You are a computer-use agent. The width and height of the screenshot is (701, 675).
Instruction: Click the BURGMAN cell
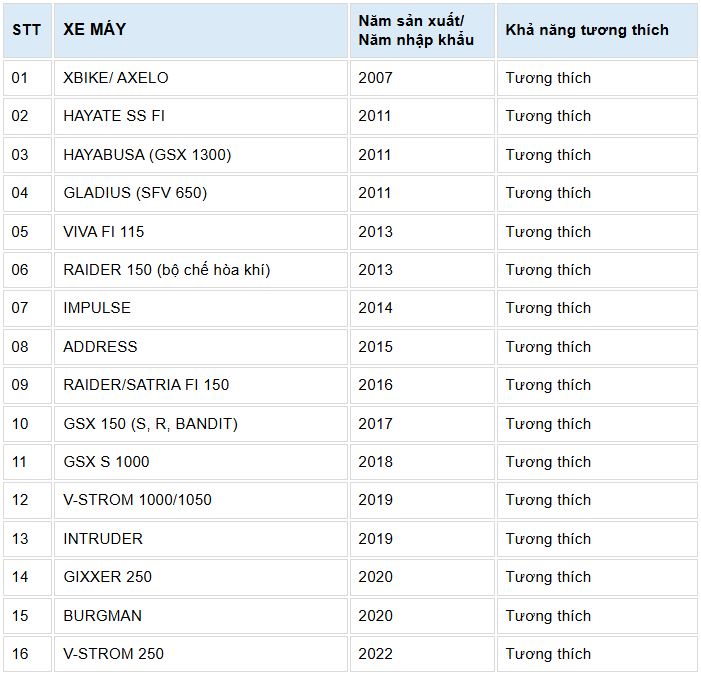click(201, 616)
